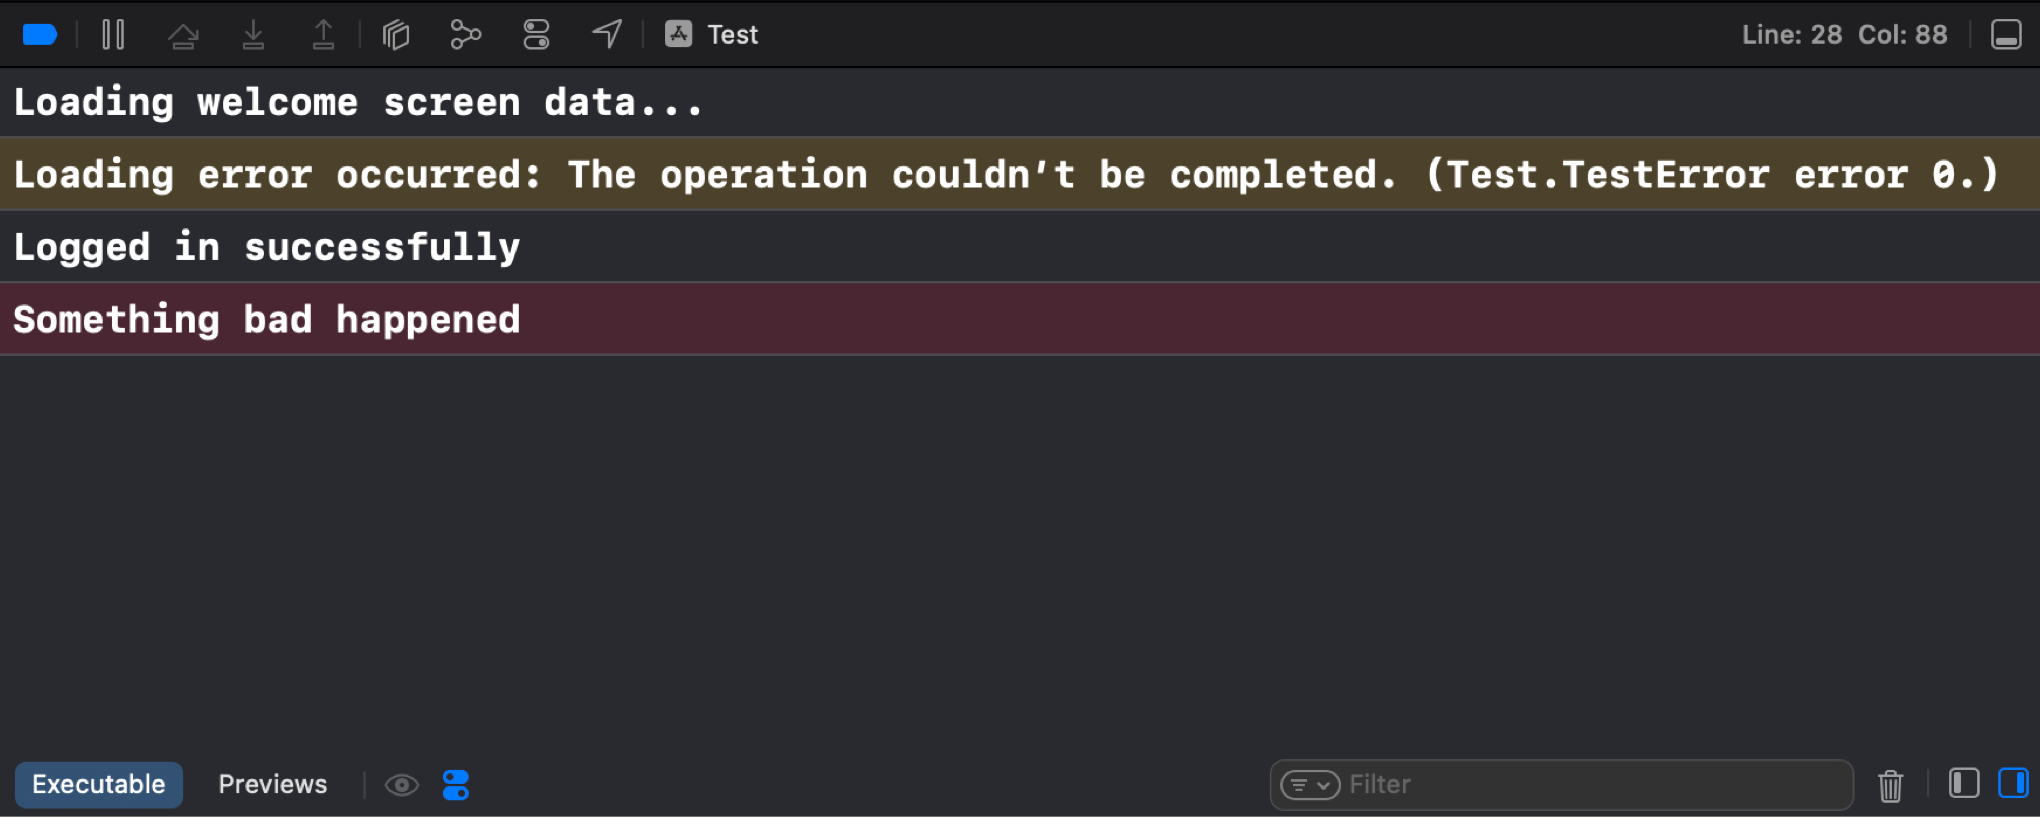Image resolution: width=2040 pixels, height=828 pixels.
Task: Show the variables view panel
Action: coord(1964,785)
